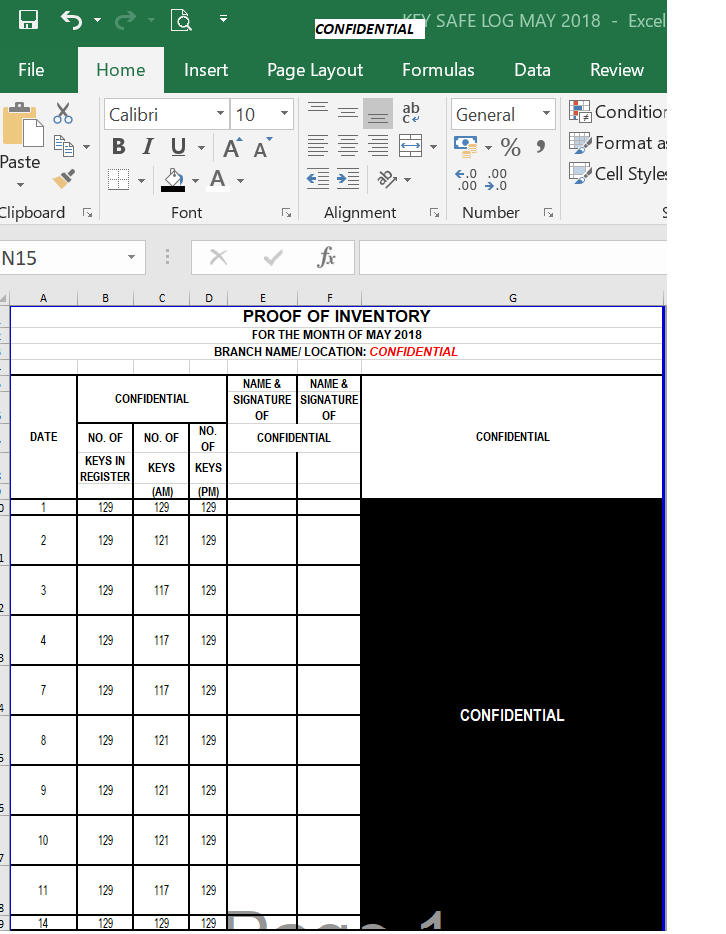Screen dimensions: 726x934
Task: Increase font size with the large A icon
Action: tap(232, 147)
